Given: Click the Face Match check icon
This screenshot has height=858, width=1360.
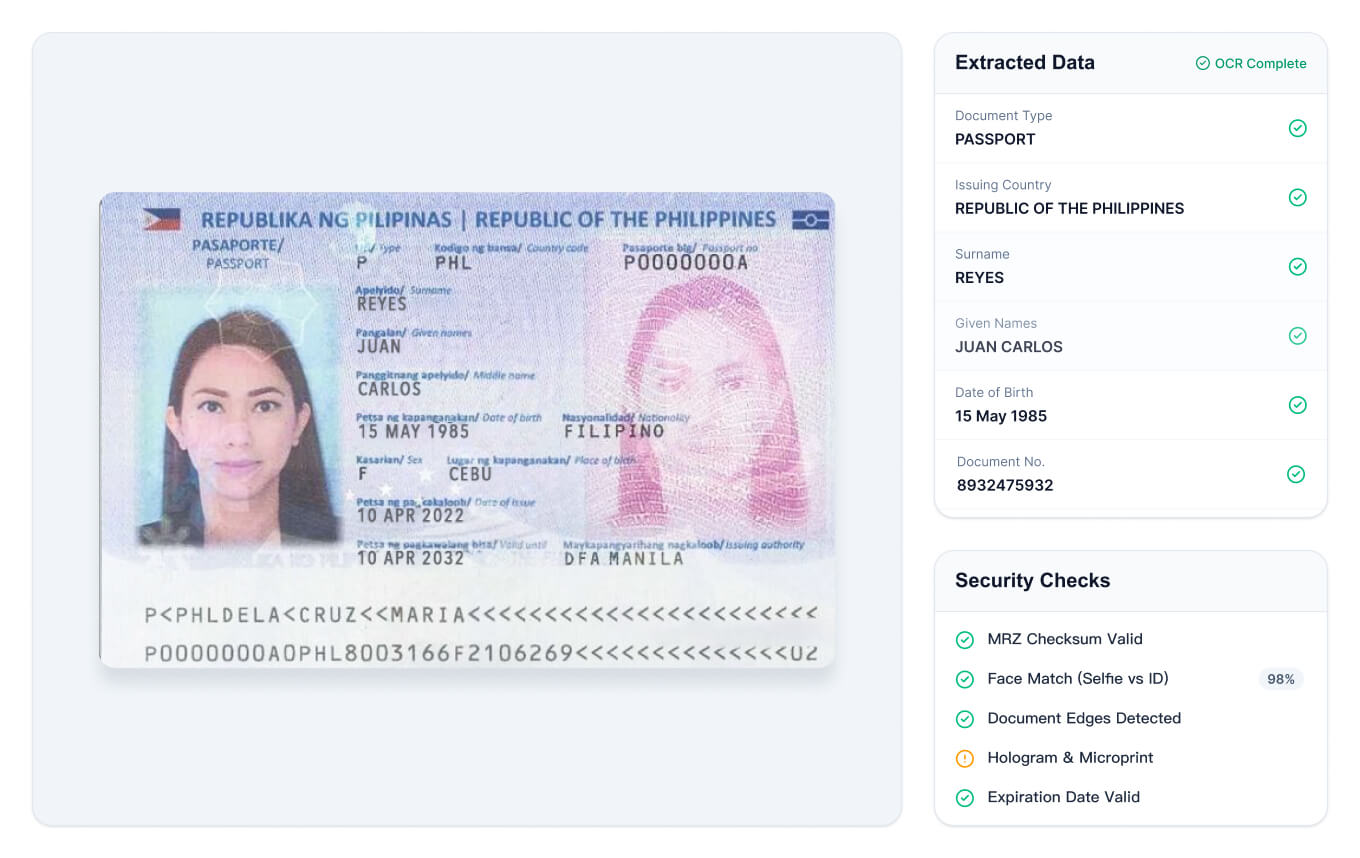Looking at the screenshot, I should 965,679.
